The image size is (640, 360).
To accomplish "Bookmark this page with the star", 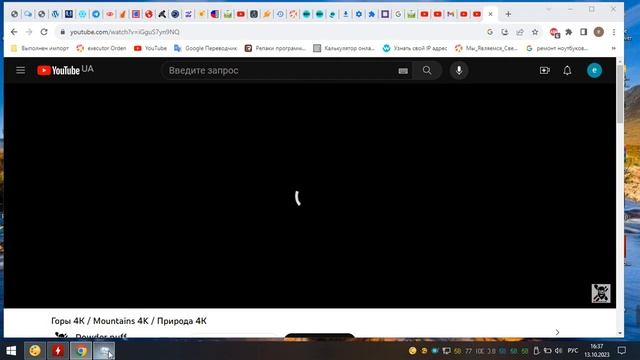I will click(x=535, y=32).
